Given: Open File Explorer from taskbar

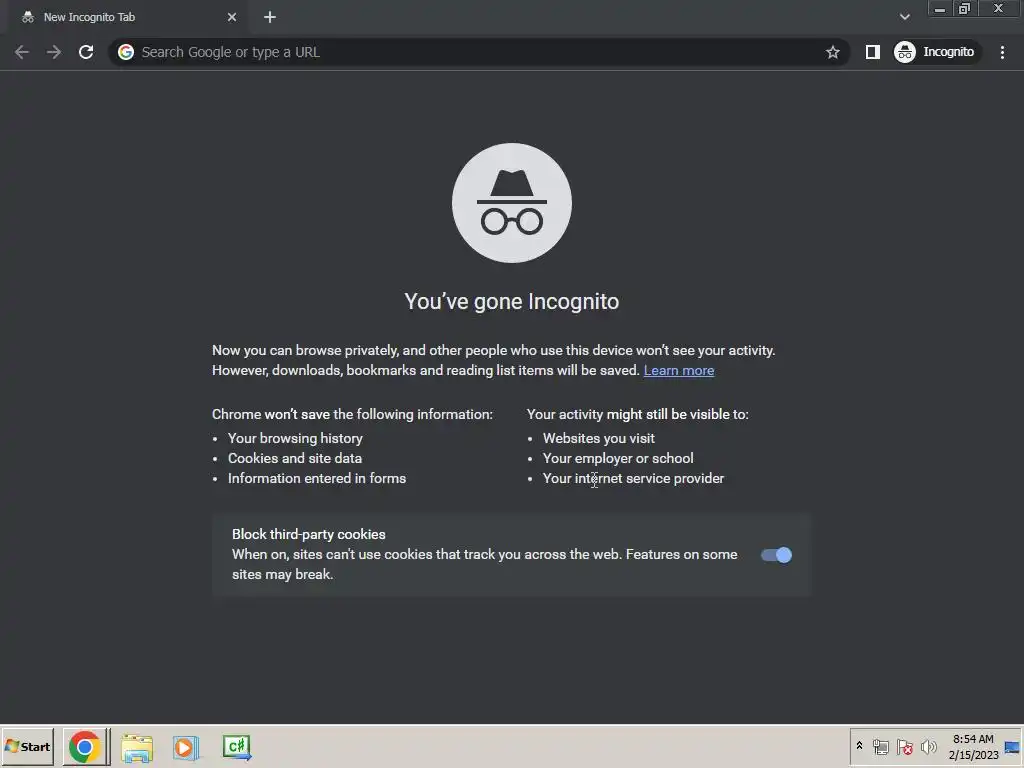Looking at the screenshot, I should (x=137, y=748).
